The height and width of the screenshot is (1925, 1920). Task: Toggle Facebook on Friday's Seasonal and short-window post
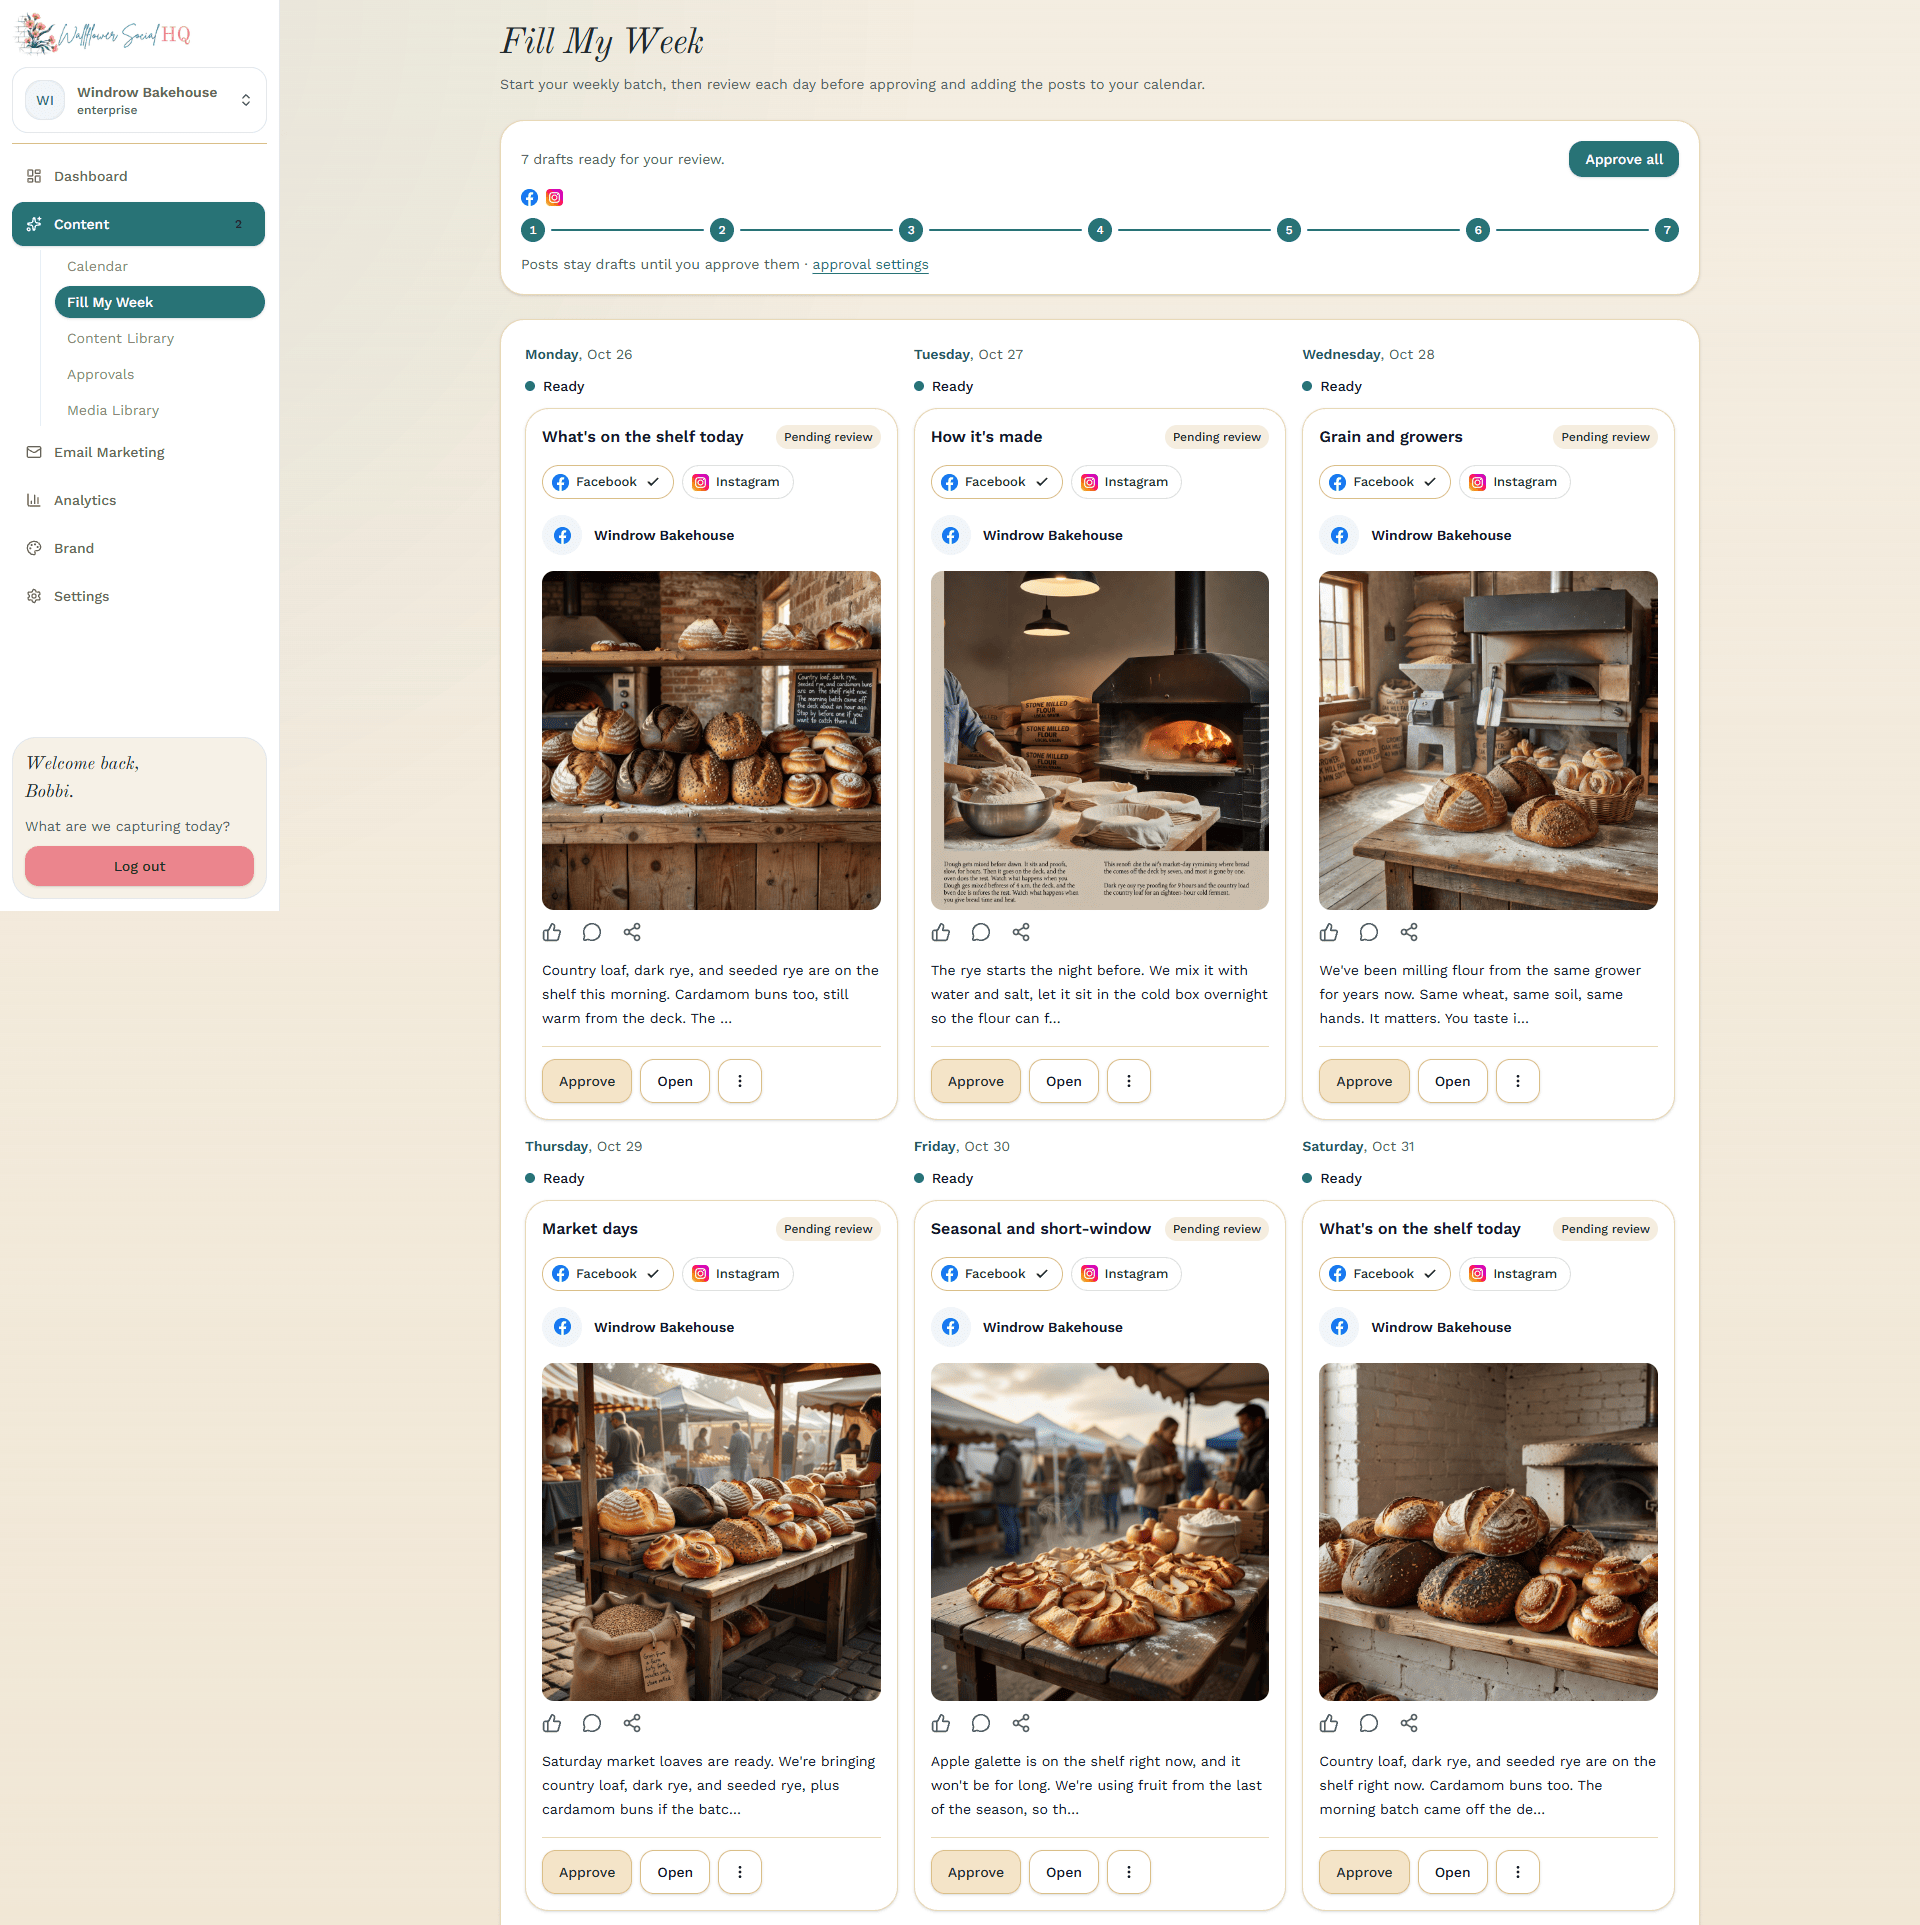tap(996, 1274)
